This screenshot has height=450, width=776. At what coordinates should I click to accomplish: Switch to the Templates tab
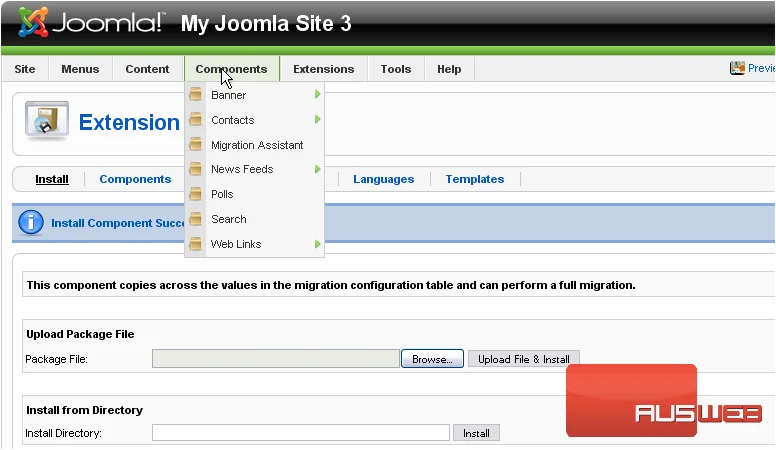[475, 179]
